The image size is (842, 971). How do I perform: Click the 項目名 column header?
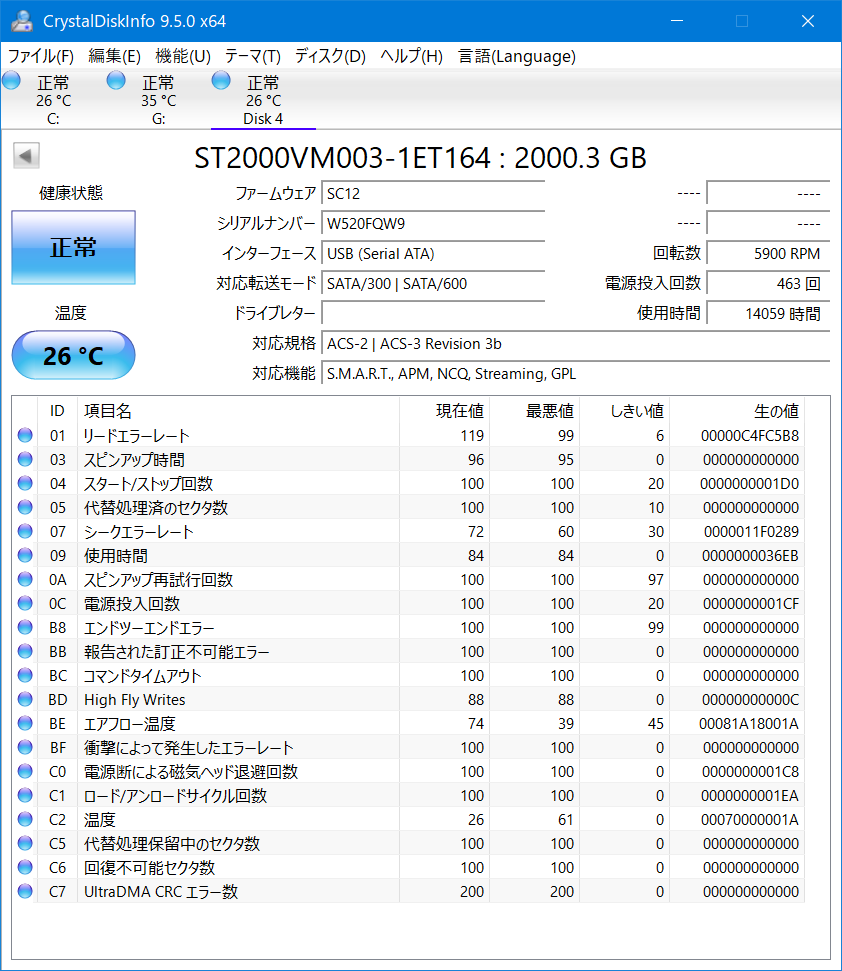[x=238, y=411]
